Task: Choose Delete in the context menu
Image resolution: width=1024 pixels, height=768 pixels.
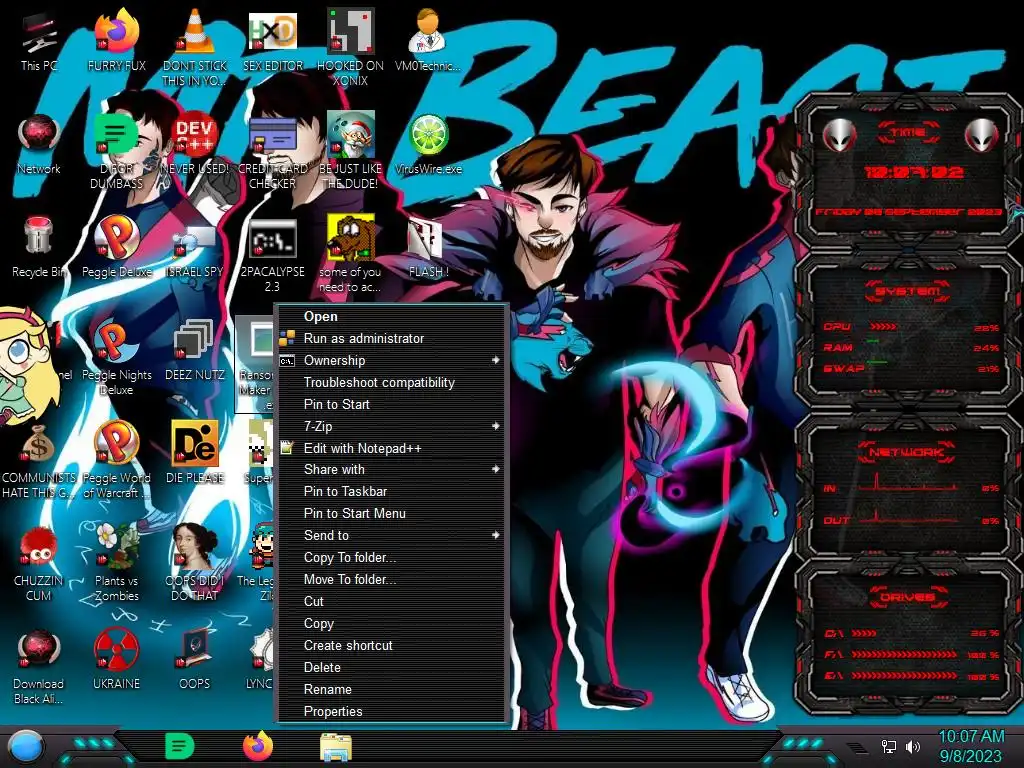Action: 391,667
